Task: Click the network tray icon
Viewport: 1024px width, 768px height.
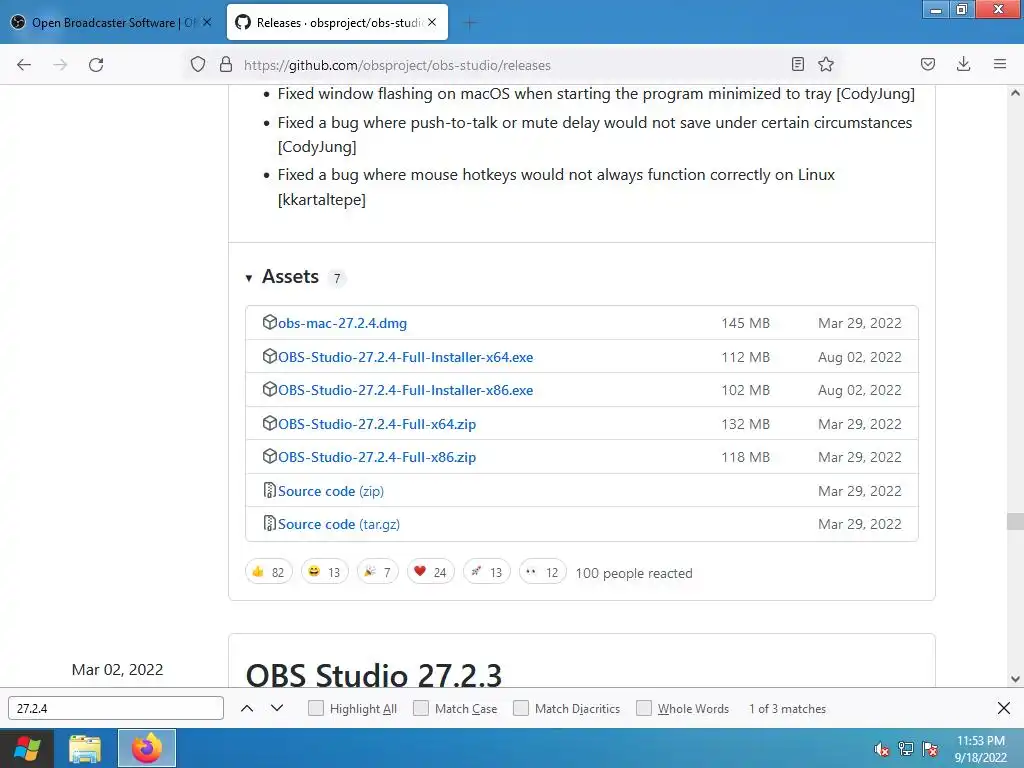Action: [x=906, y=748]
